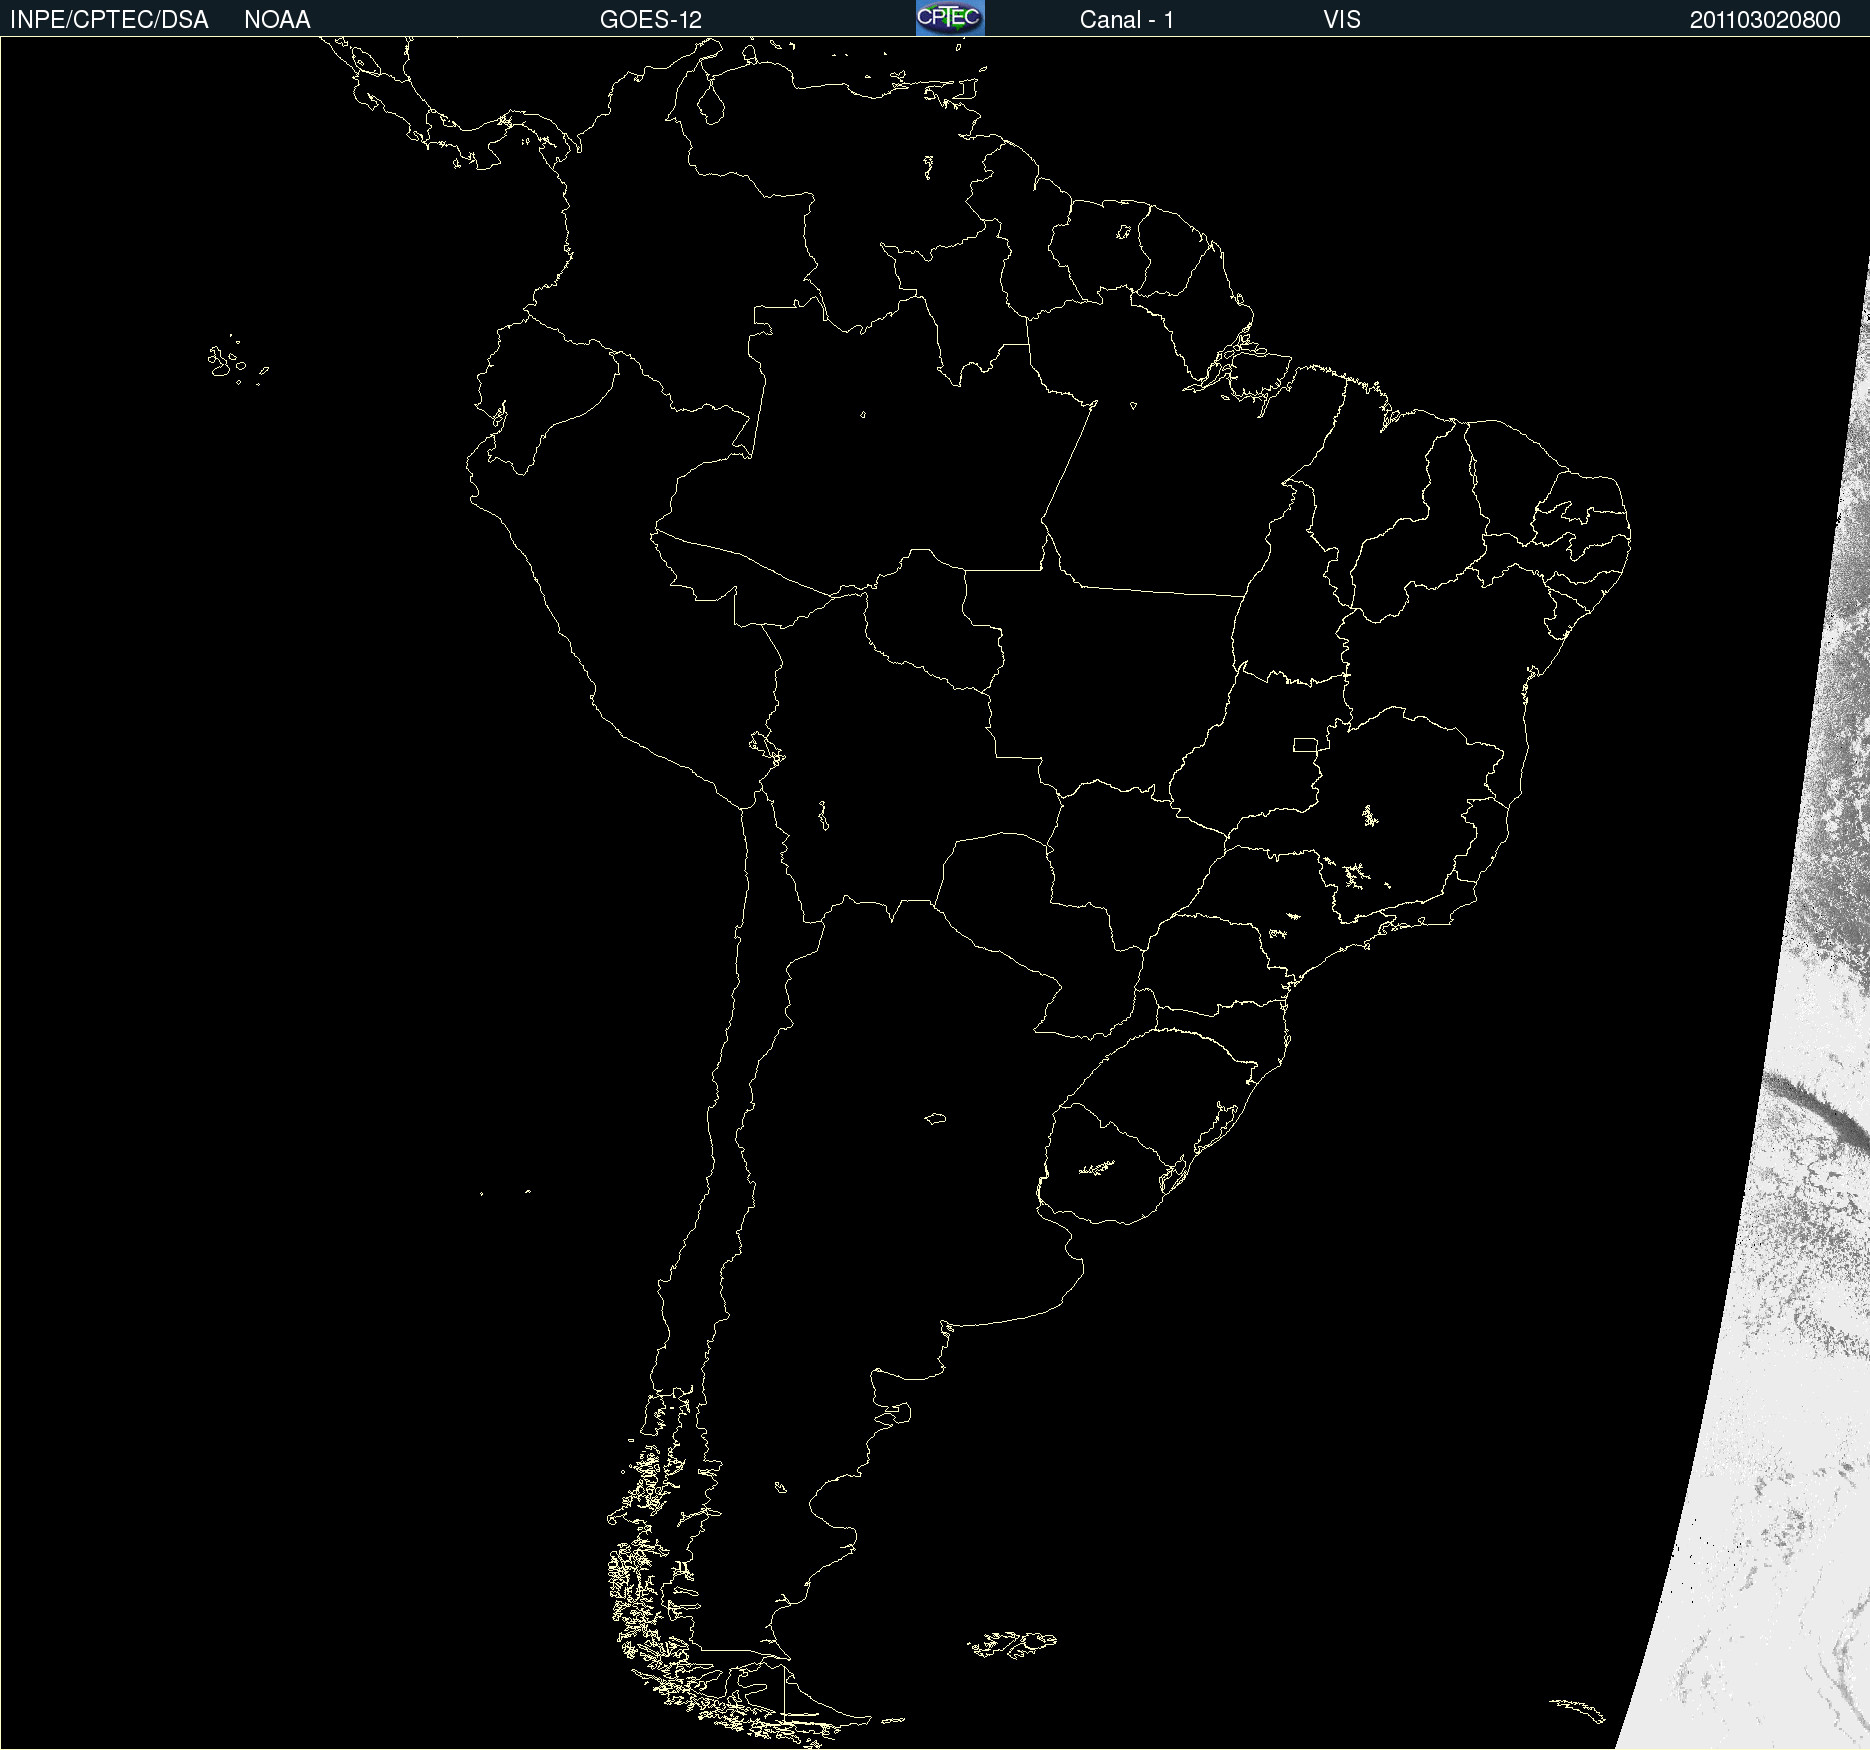
Task: Click the '201103020800' timestamp
Action: (1765, 20)
